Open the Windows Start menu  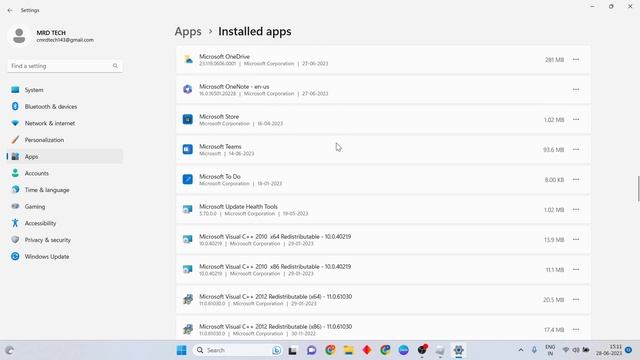pos(182,350)
